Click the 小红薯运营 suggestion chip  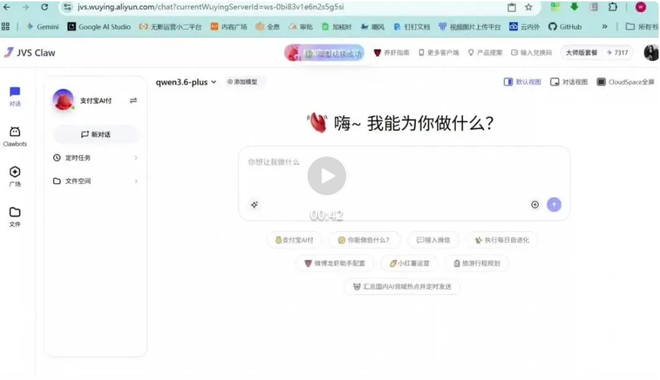(x=409, y=263)
